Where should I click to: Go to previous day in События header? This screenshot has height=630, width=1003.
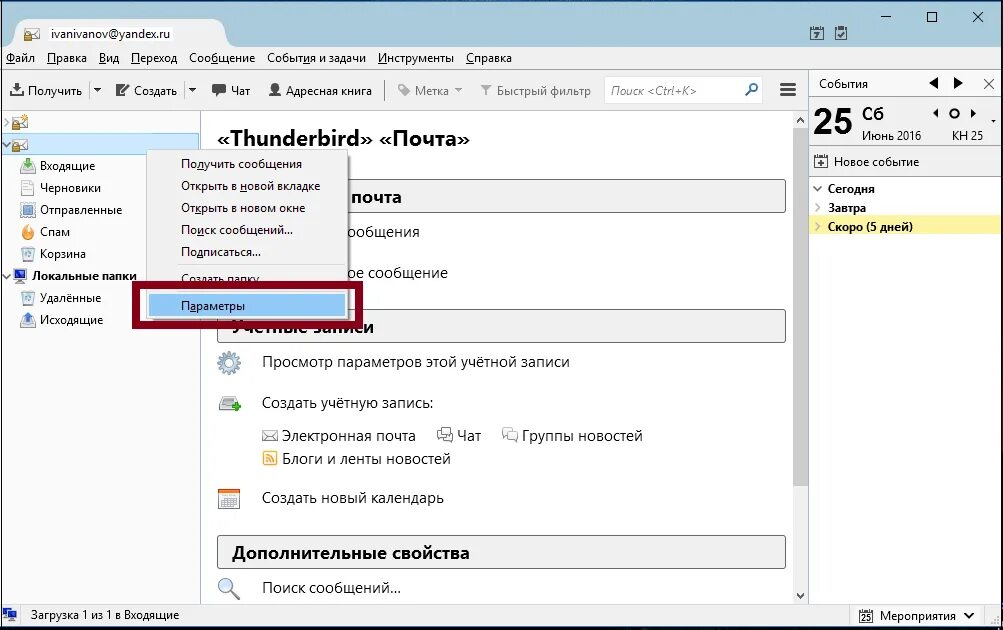934,83
